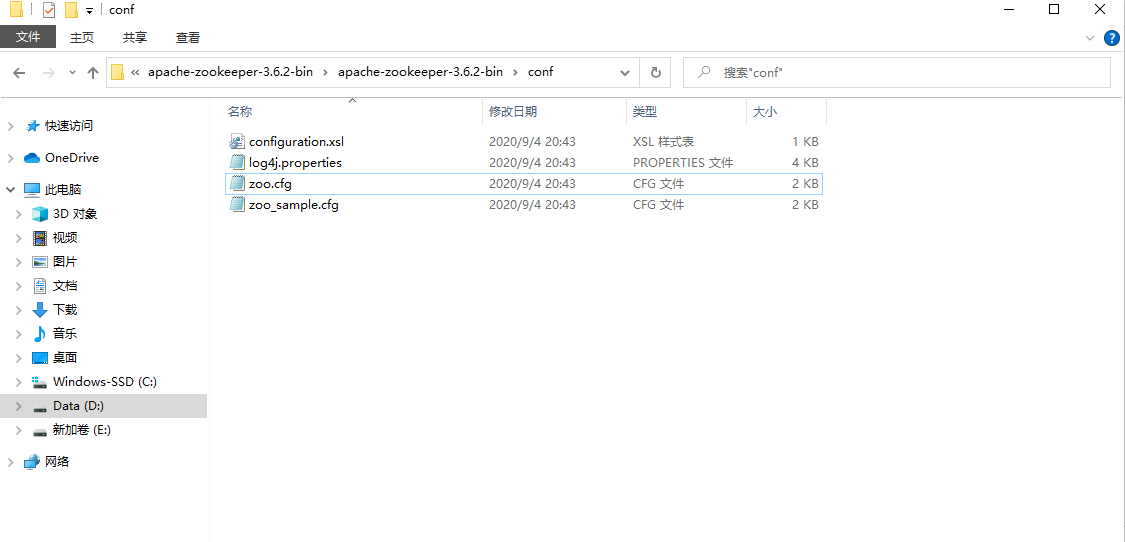Image resolution: width=1125 pixels, height=542 pixels.
Task: Select 下载 in the navigation pane
Action: coord(65,310)
